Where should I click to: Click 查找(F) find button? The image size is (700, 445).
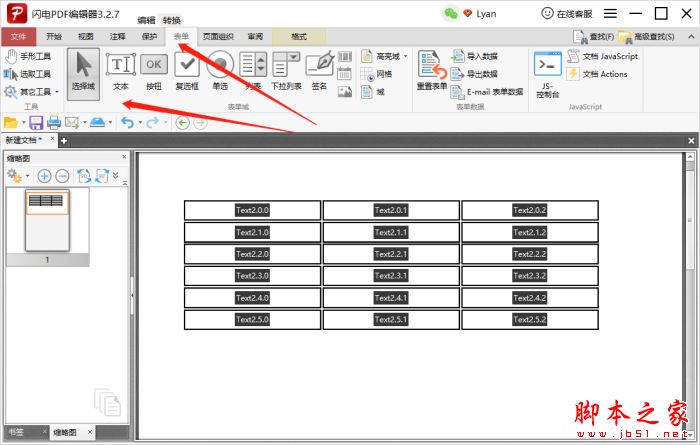pyautogui.click(x=594, y=37)
